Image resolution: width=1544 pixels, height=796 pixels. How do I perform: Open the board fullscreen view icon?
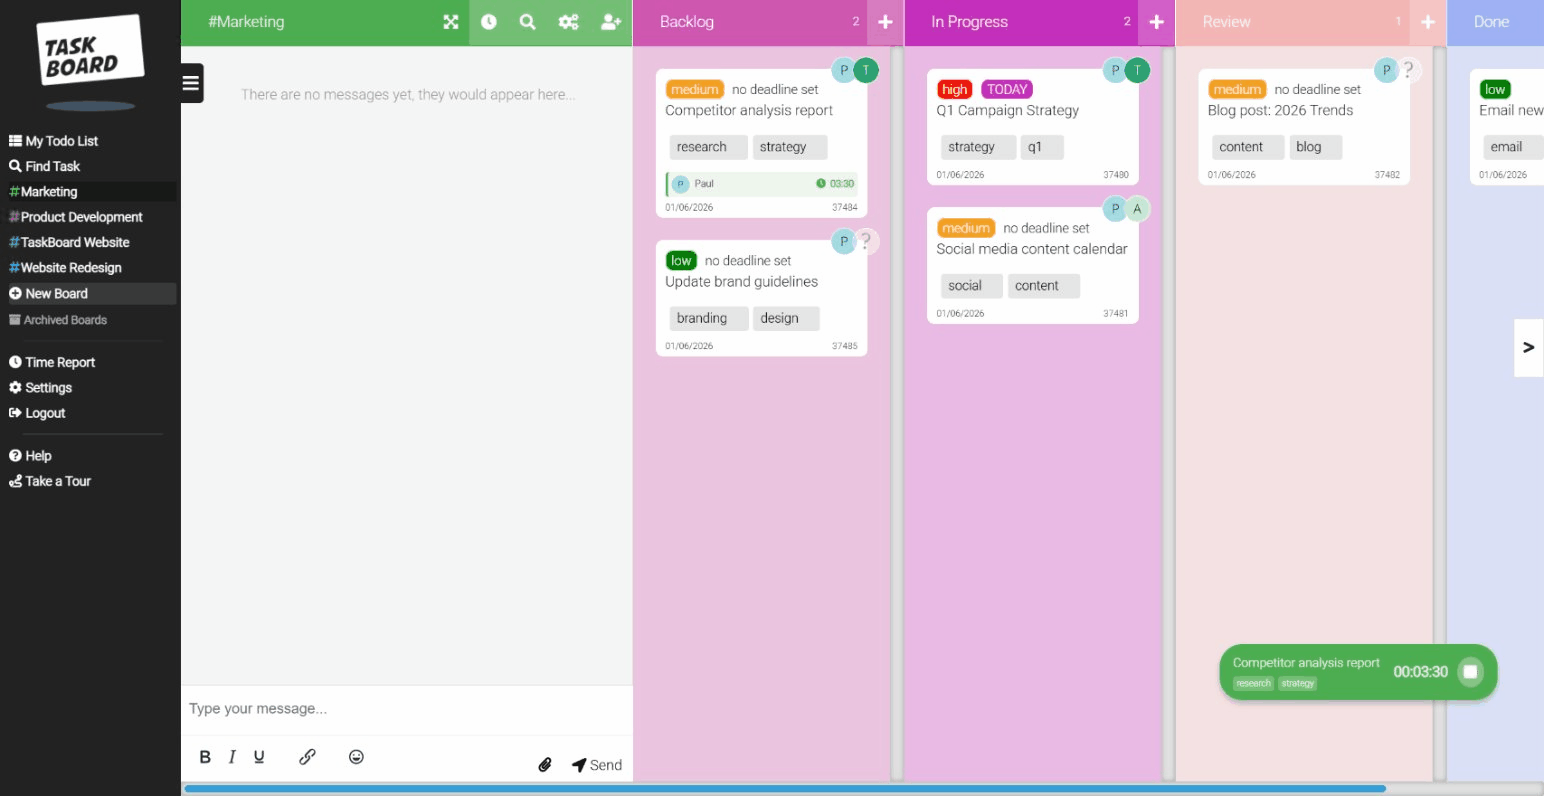point(450,21)
